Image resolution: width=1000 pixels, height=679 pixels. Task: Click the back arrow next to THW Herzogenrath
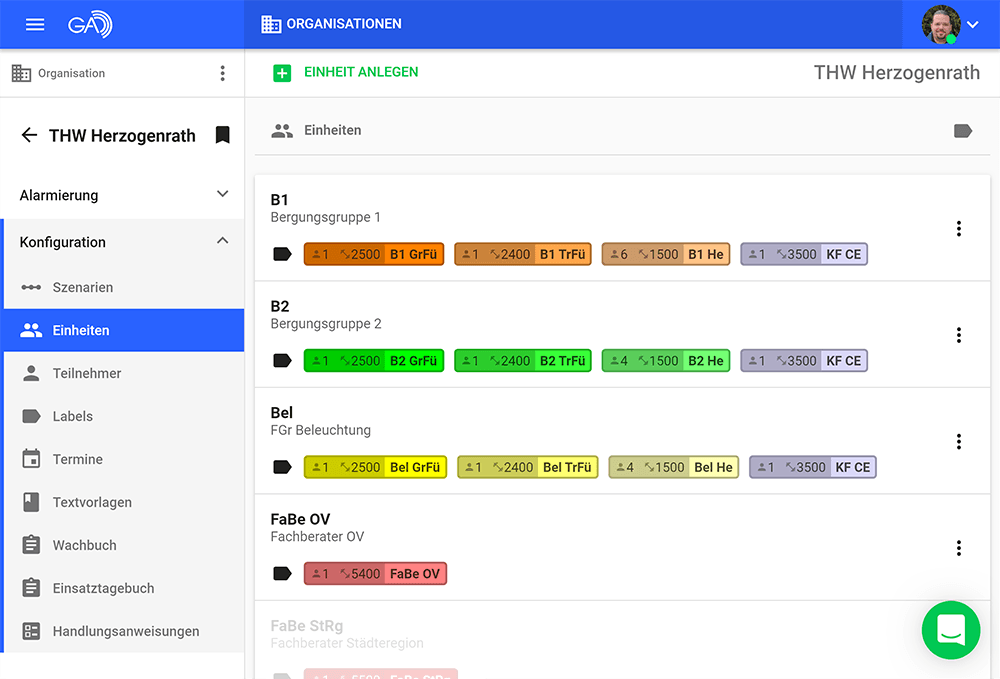click(29, 135)
